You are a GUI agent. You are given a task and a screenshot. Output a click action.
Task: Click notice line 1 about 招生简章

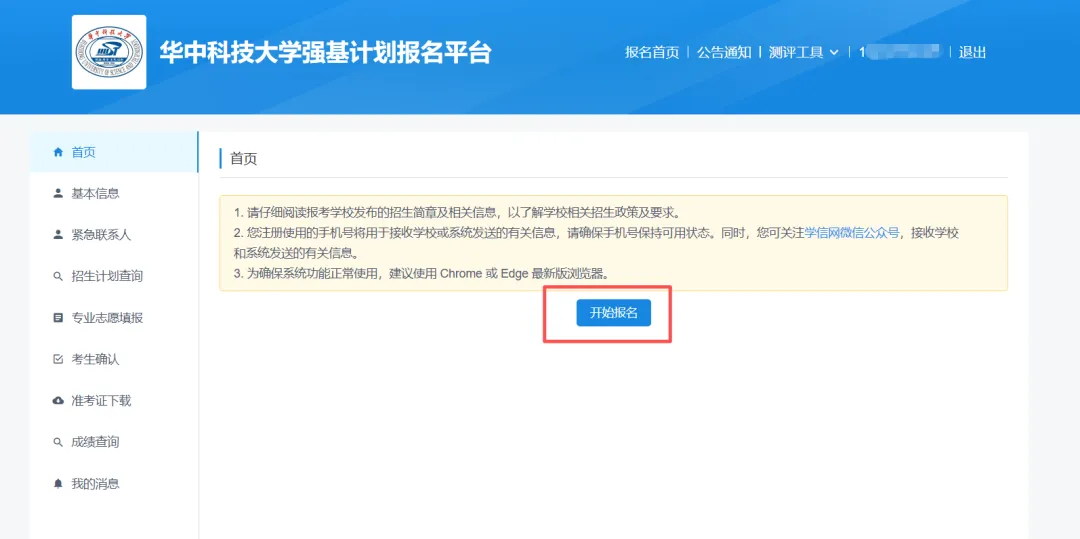tap(457, 212)
